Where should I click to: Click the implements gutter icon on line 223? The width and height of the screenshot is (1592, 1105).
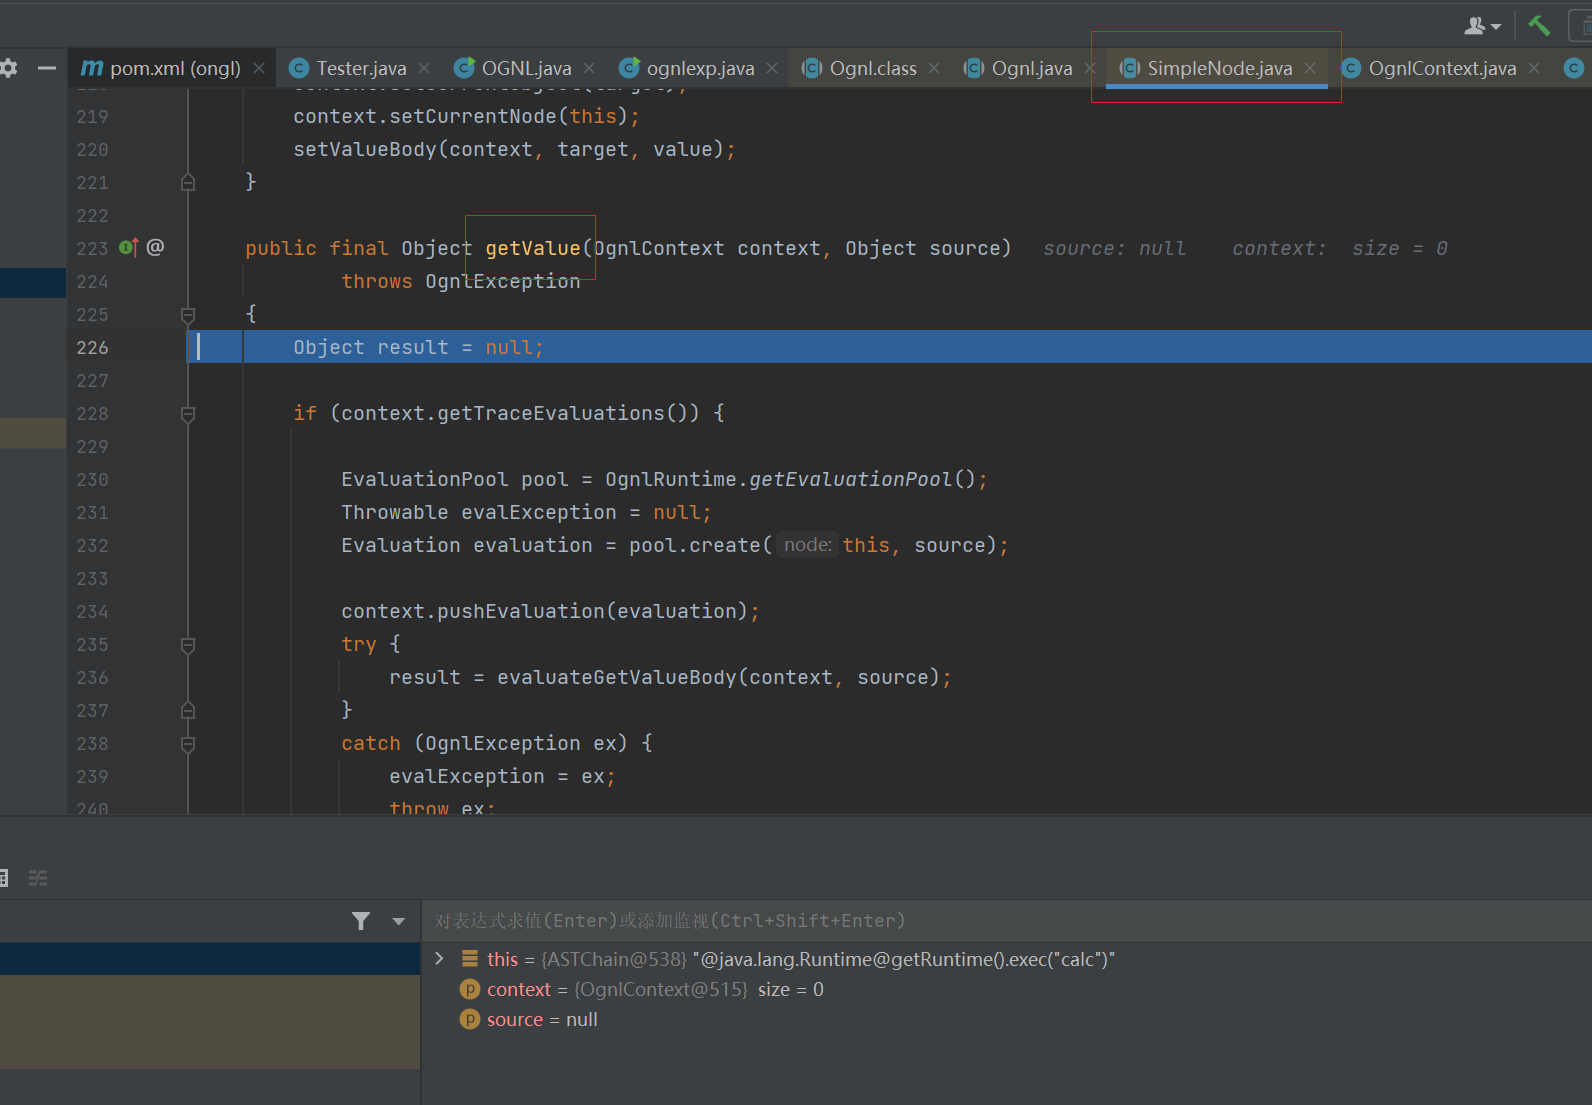tap(128, 247)
